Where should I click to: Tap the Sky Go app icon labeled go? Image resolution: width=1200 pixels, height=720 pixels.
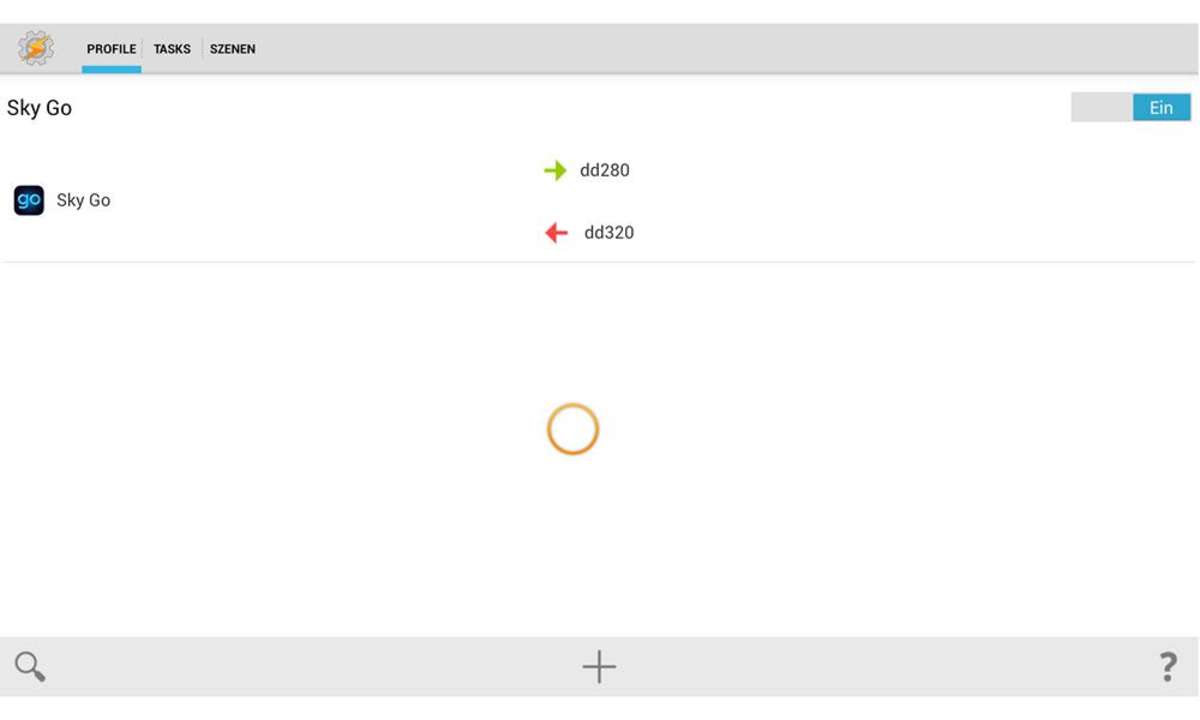pos(29,201)
